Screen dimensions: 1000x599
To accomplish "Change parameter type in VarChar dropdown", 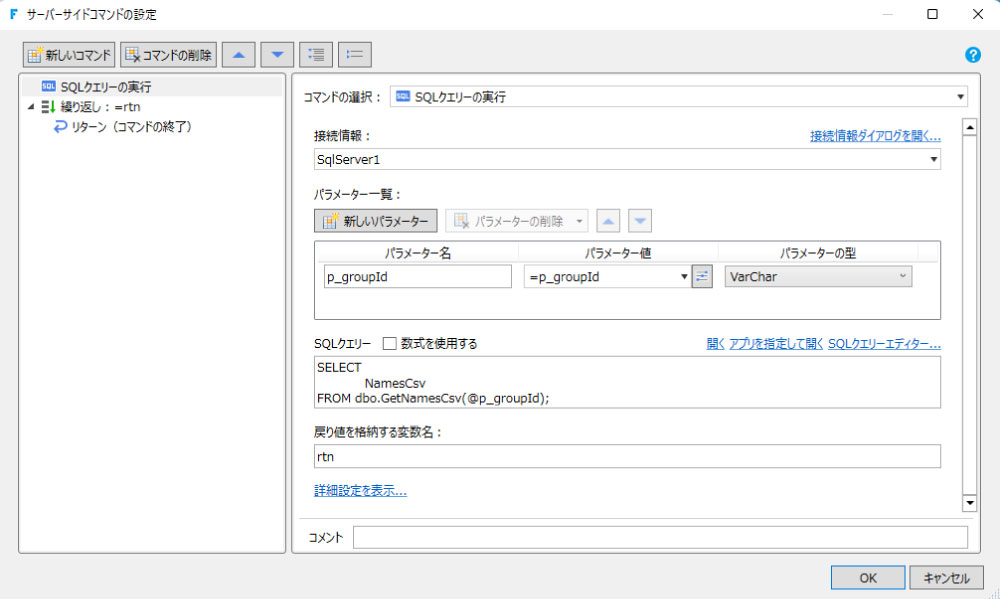I will (902, 276).
